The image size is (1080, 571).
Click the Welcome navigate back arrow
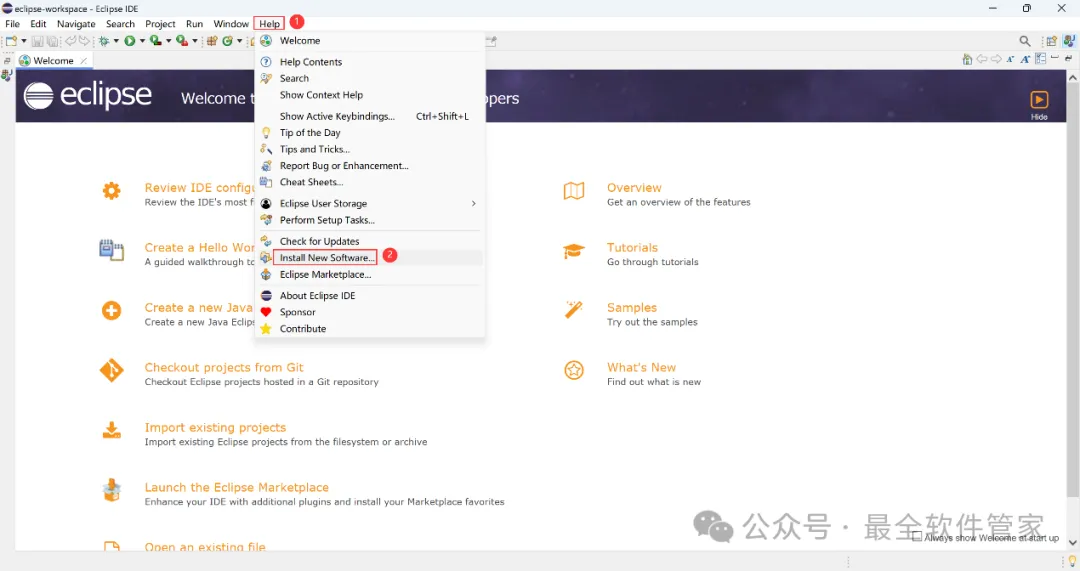pos(982,59)
